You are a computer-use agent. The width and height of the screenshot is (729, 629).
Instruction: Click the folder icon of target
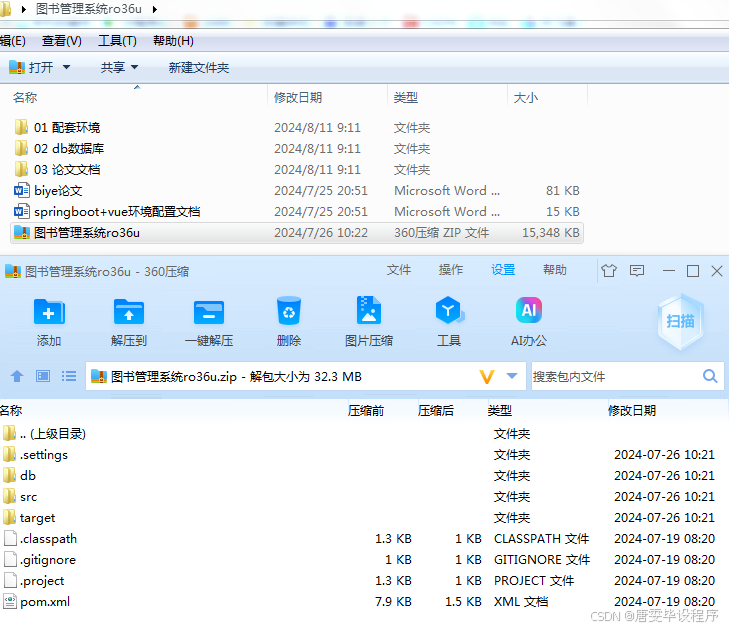tap(9, 517)
